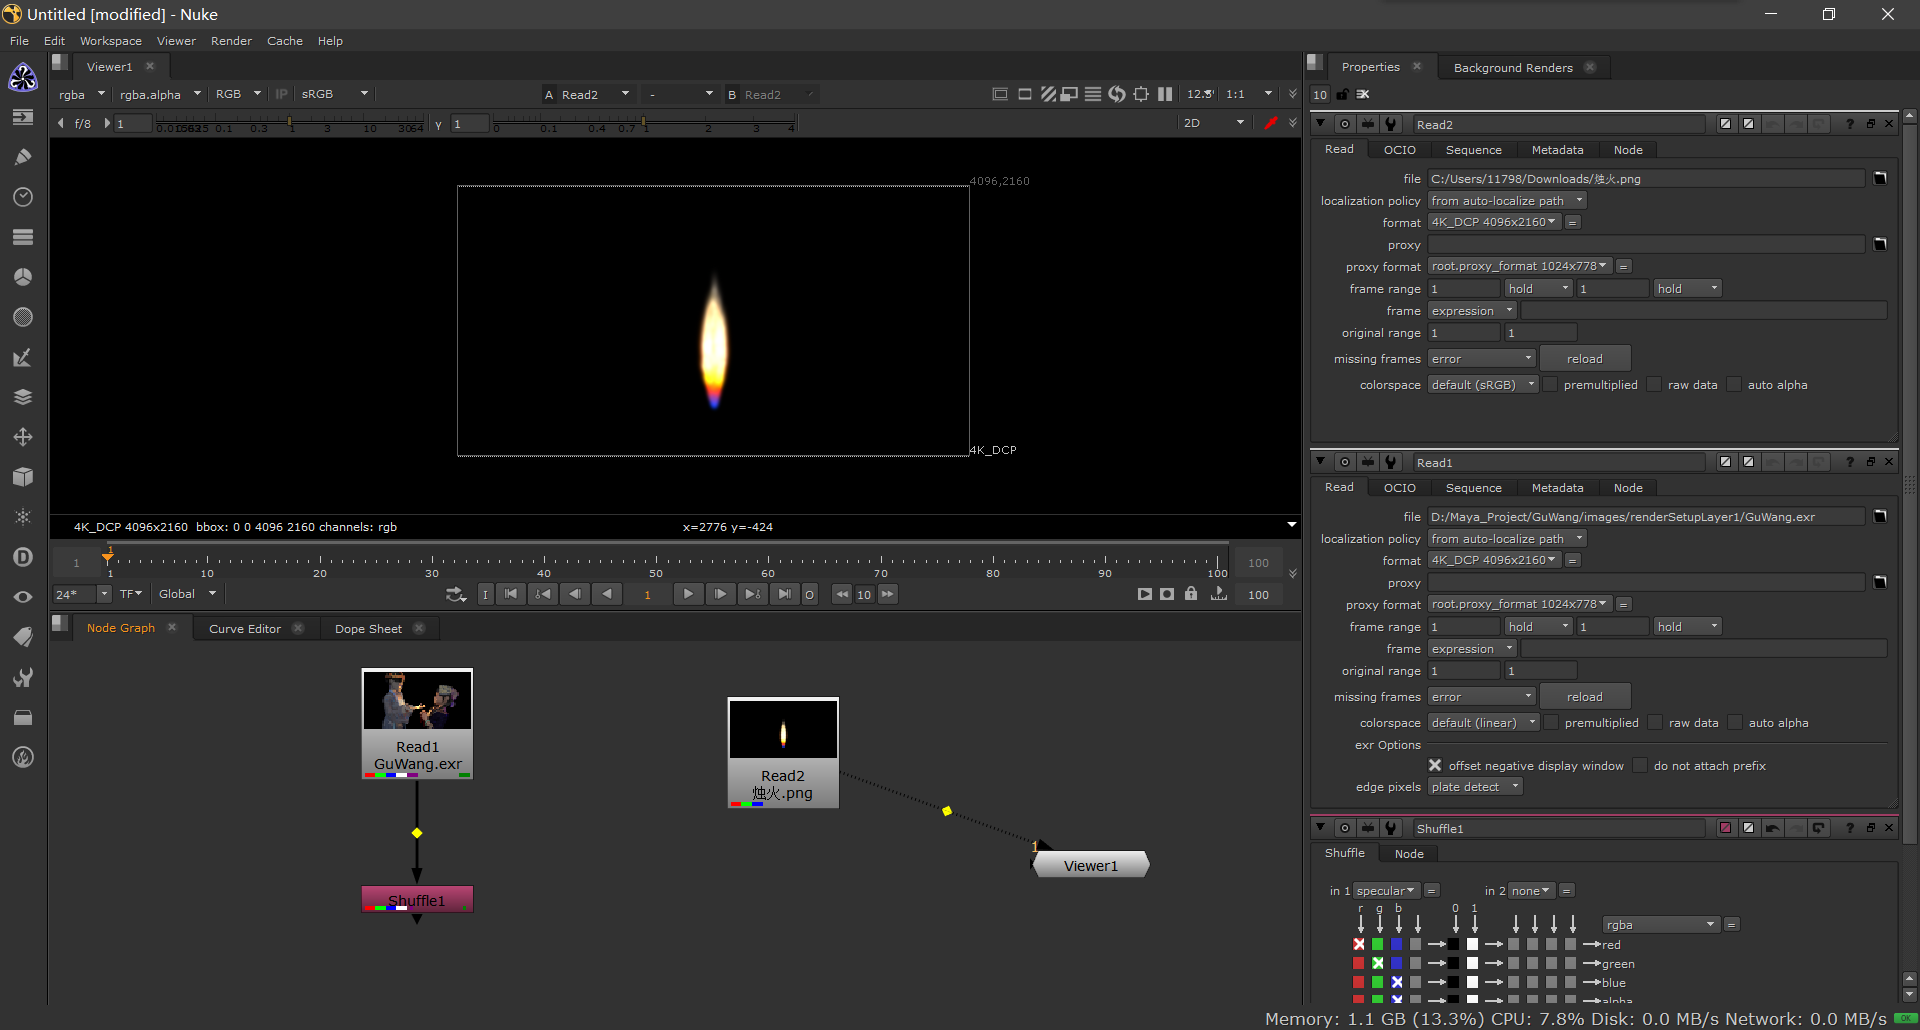Go to the last frame
Image resolution: width=1920 pixels, height=1030 pixels.
(x=785, y=594)
